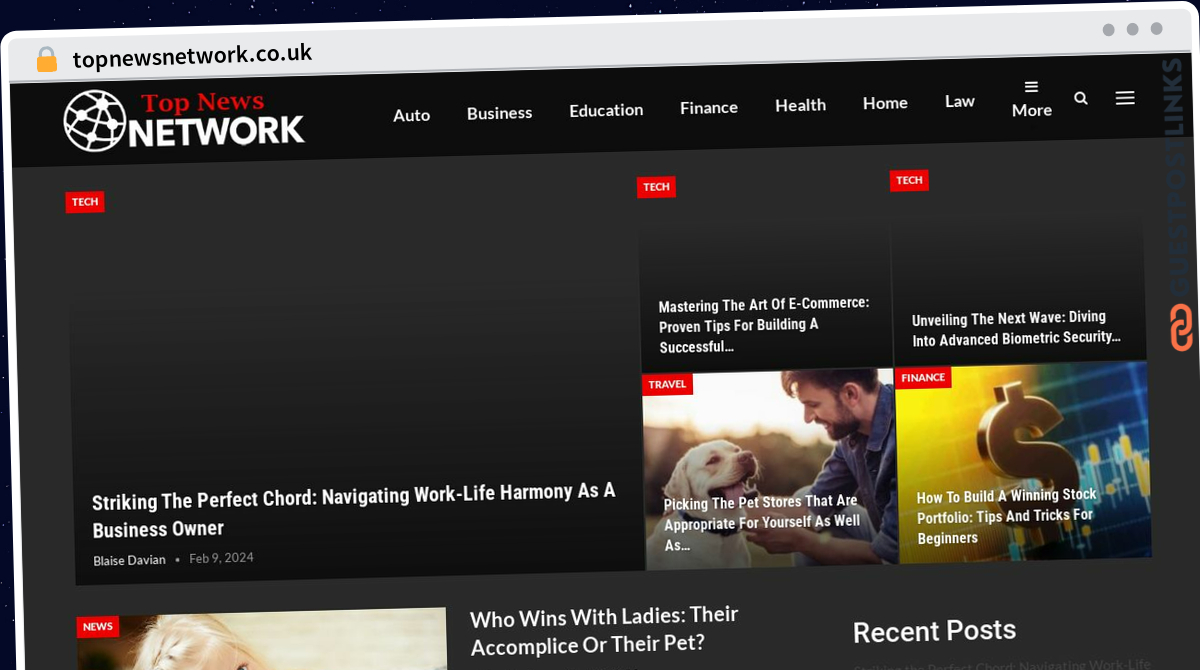Click the padlock icon beside the URL
Image resolution: width=1200 pixels, height=670 pixels.
click(47, 60)
